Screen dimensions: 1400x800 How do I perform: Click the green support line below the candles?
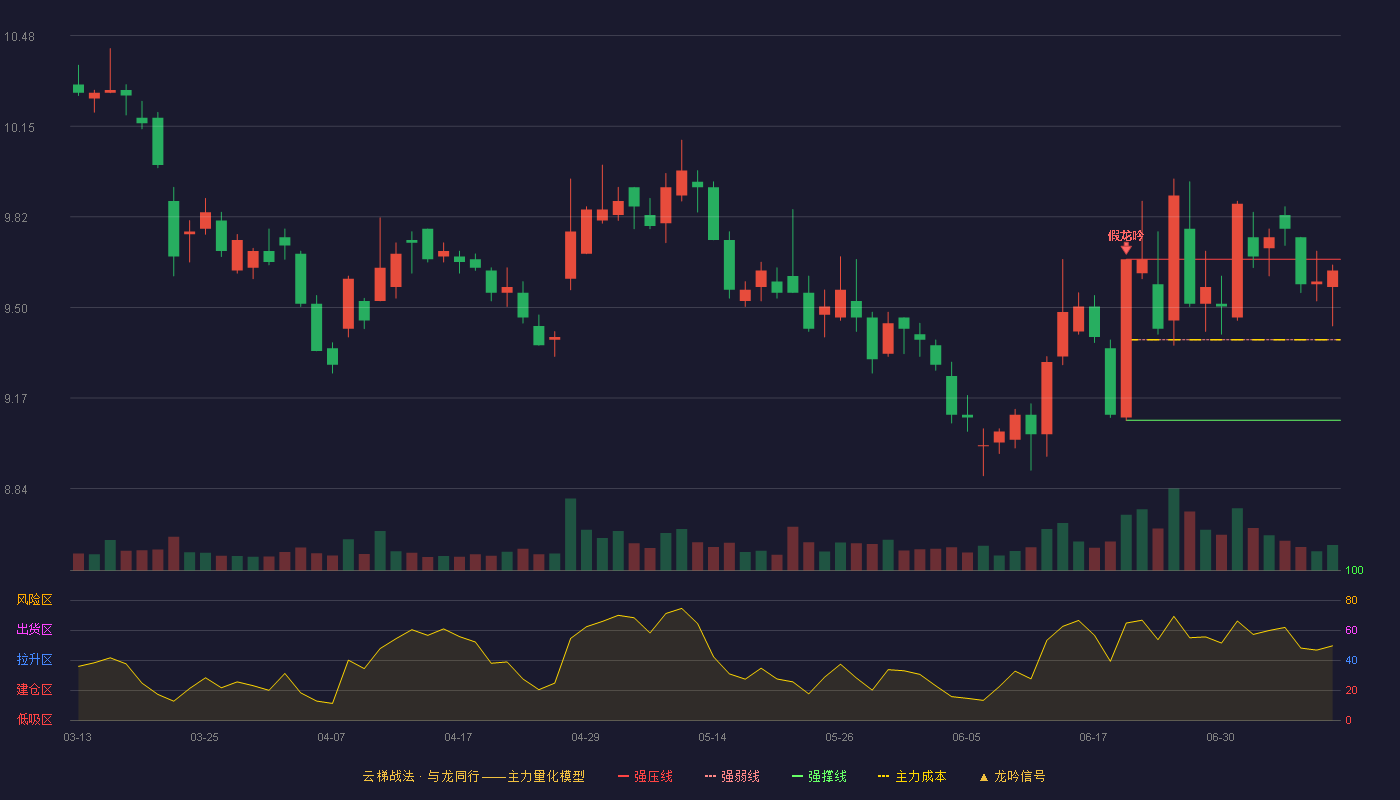(1233, 420)
